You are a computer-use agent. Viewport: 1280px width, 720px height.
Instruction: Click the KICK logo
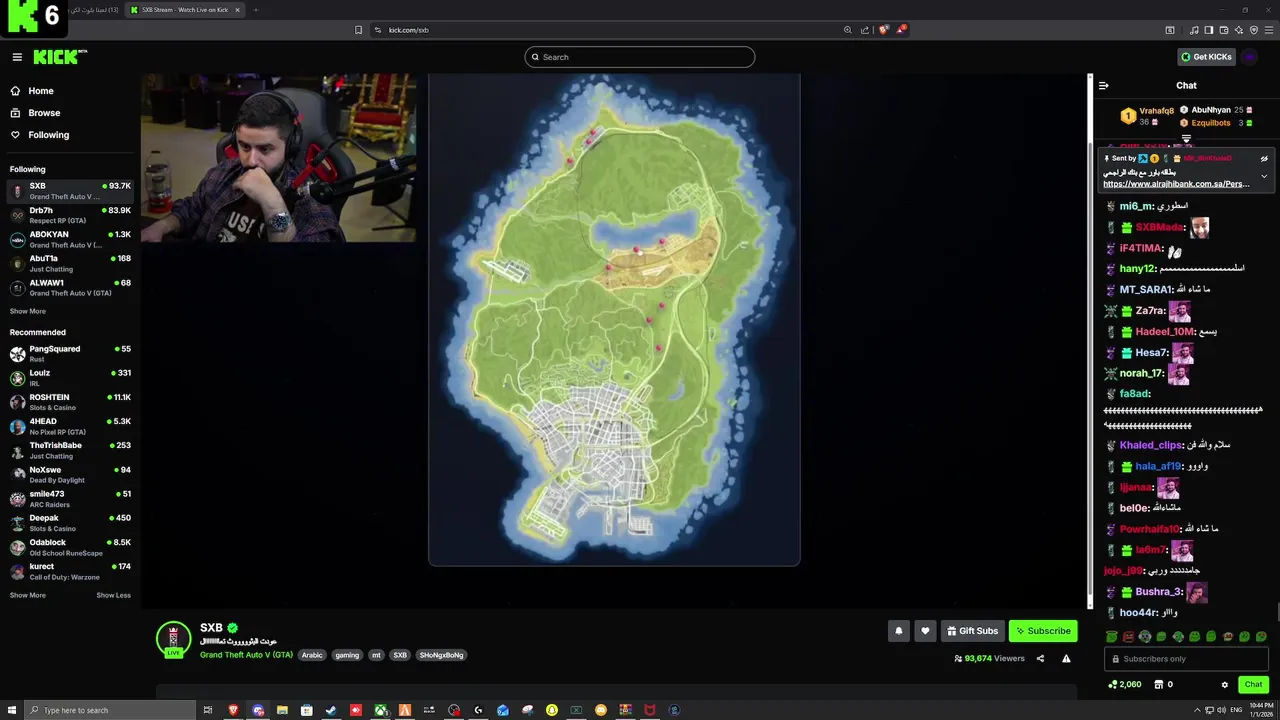tap(59, 57)
